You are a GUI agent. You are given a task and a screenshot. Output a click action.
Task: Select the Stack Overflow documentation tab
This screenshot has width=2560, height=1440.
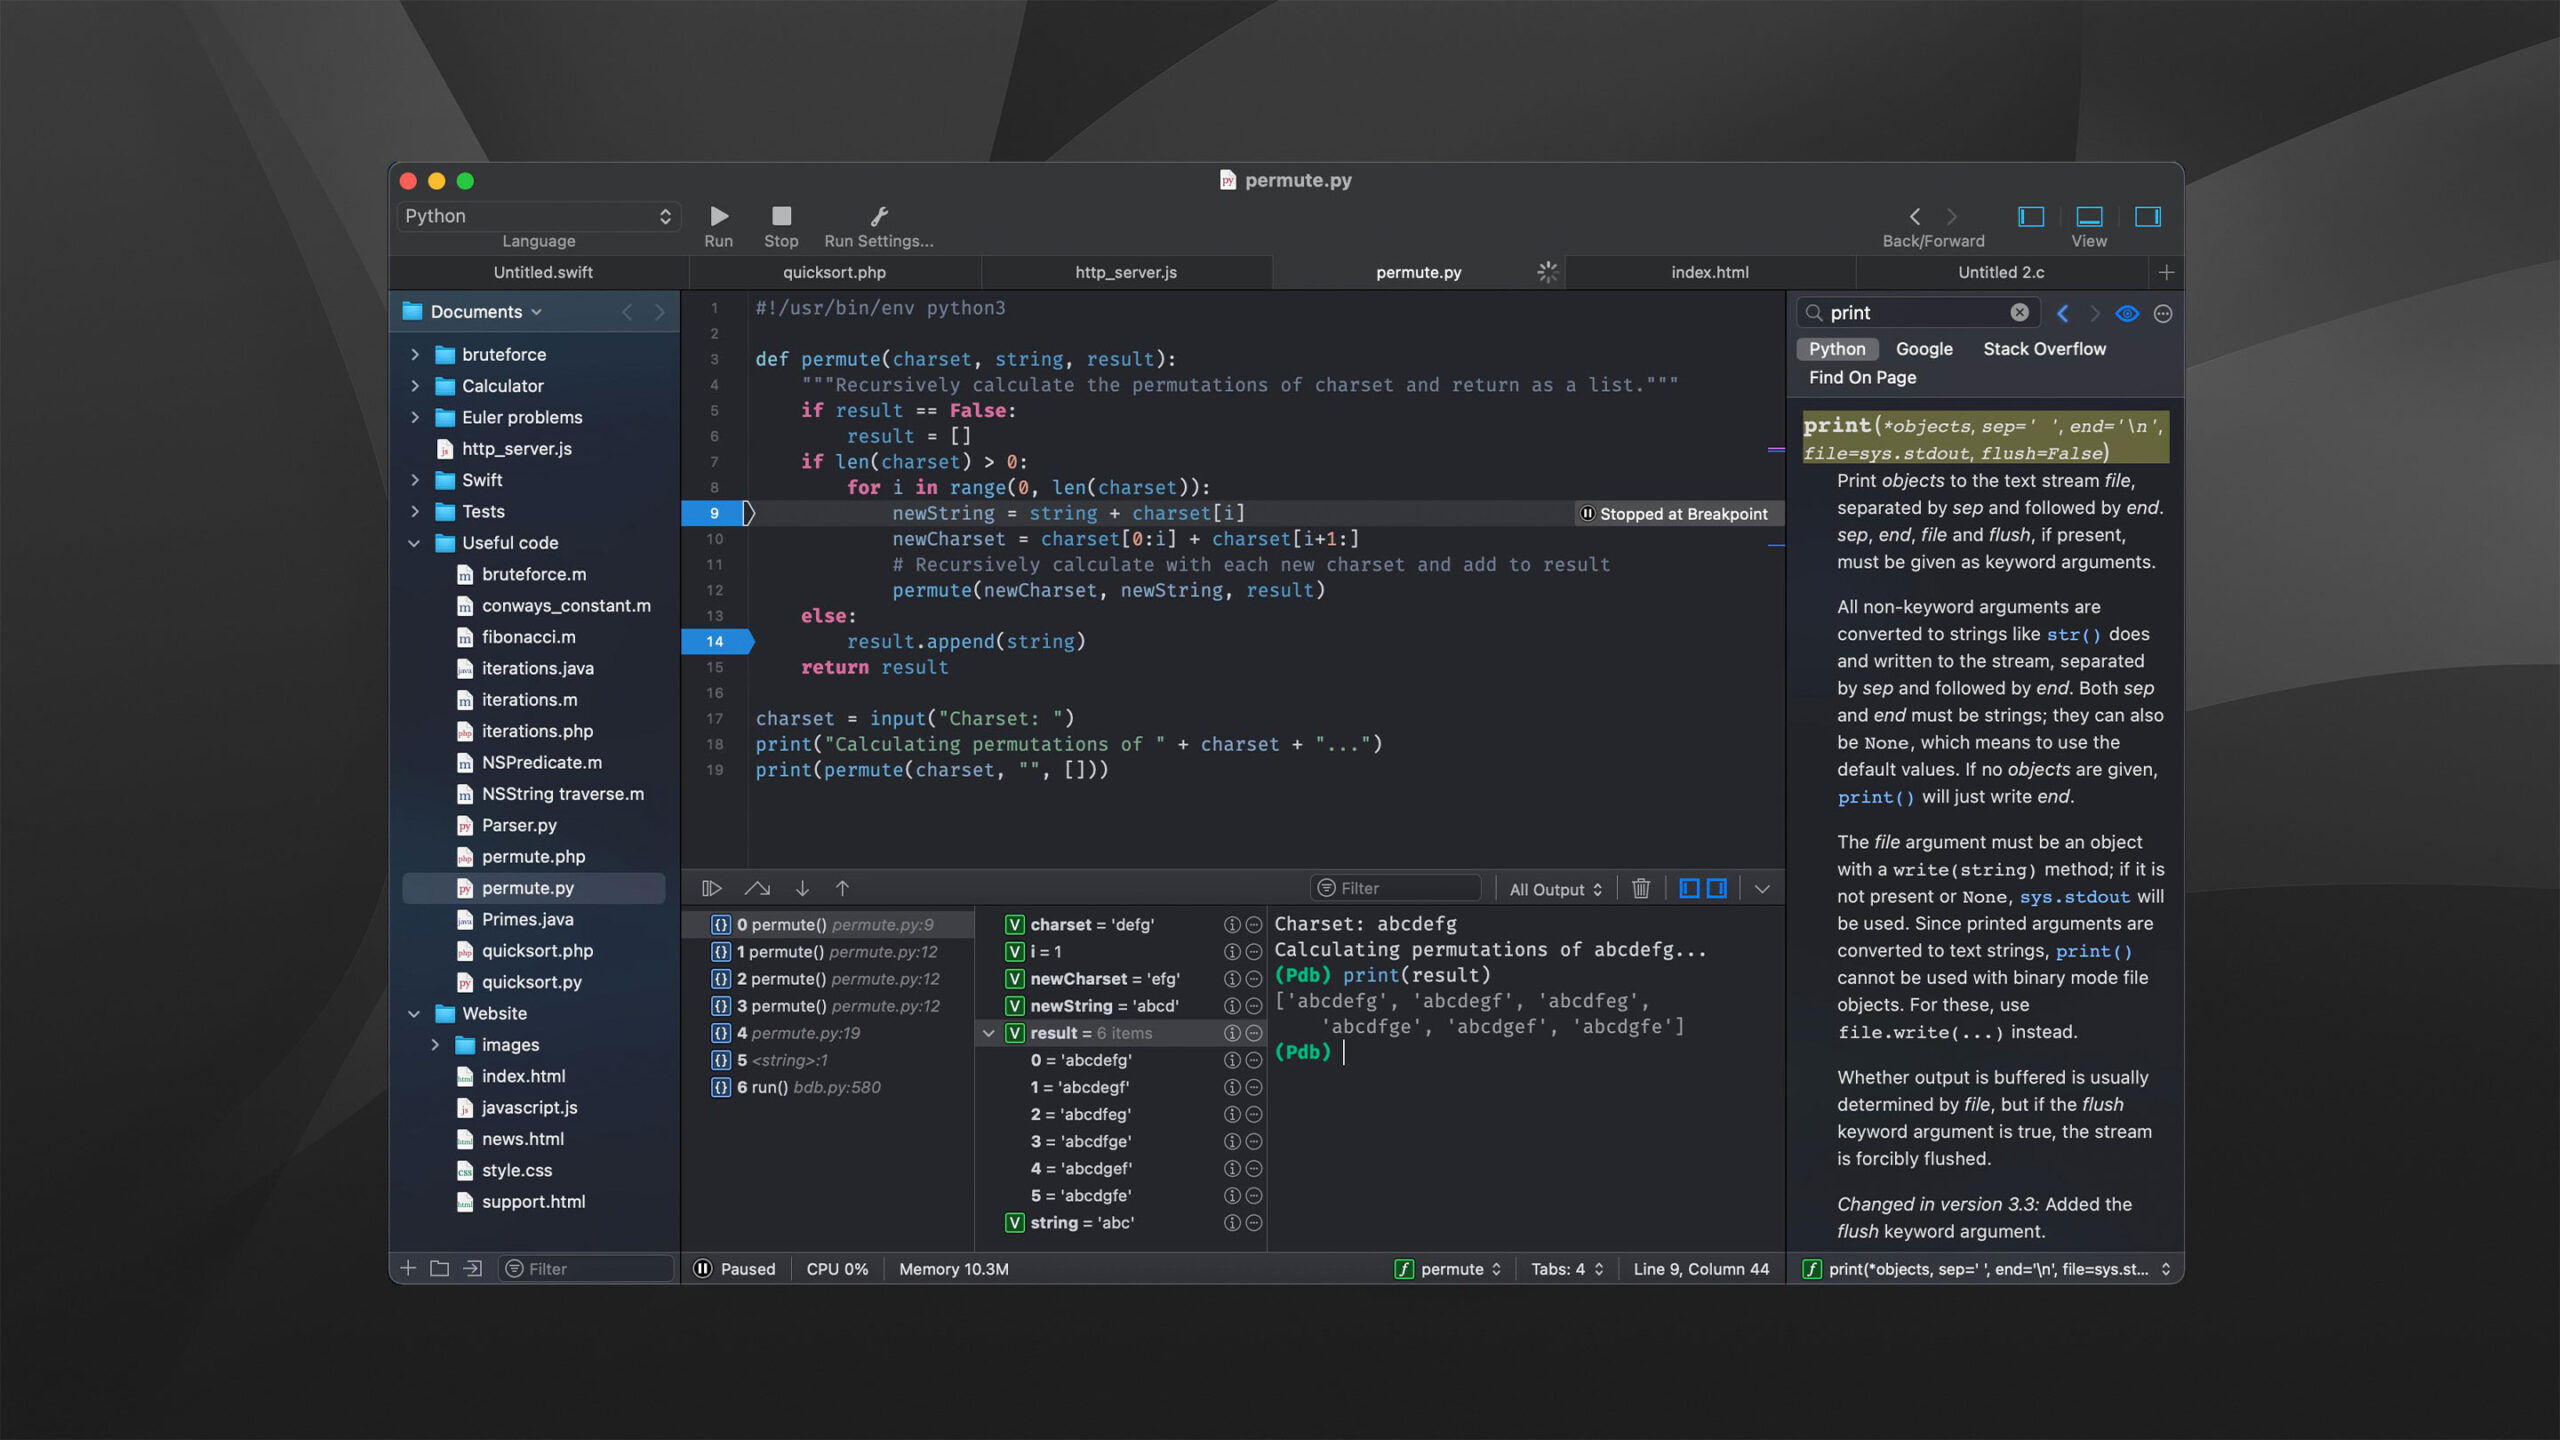tap(2043, 349)
